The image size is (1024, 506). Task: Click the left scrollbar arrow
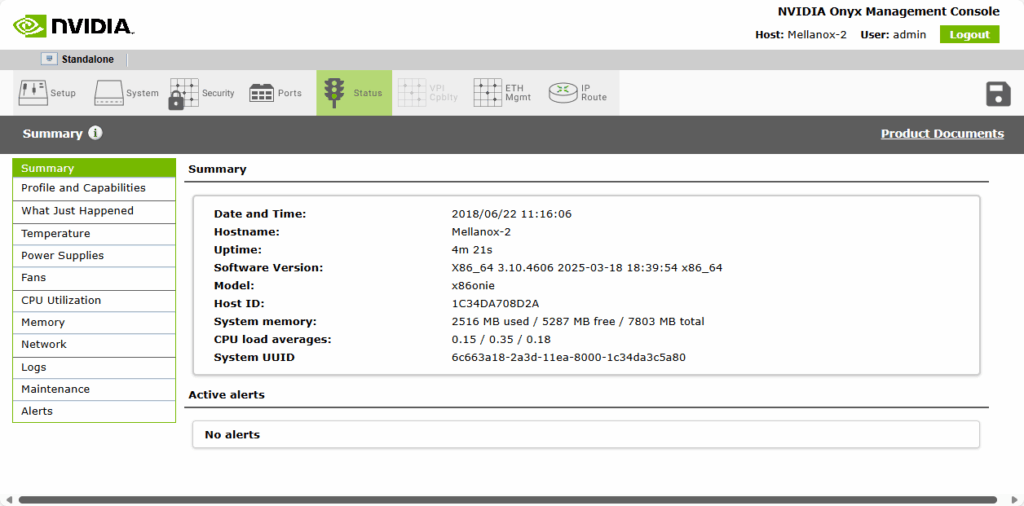tap(8, 499)
